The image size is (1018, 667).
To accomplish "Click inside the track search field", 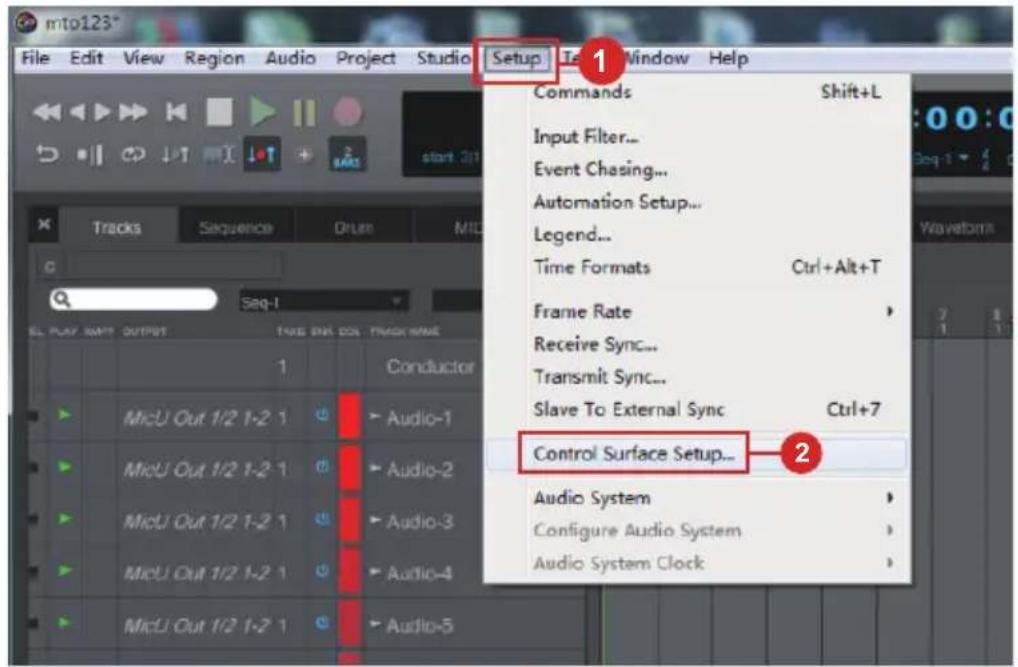I will pos(133,299).
